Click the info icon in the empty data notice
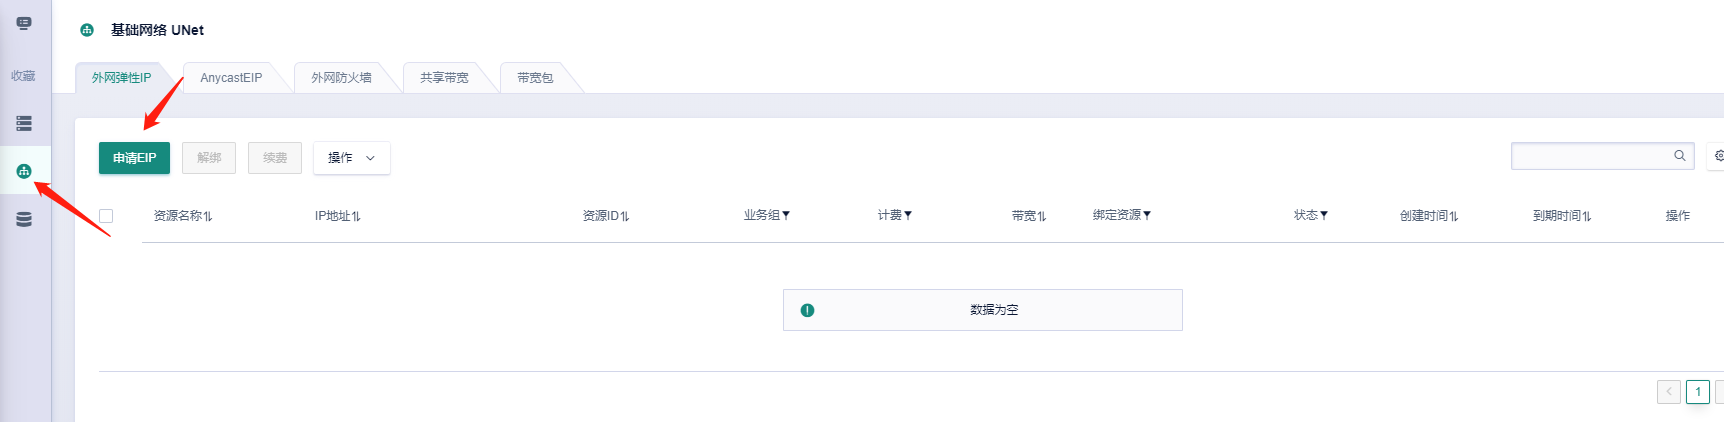This screenshot has height=422, width=1724. coord(807,310)
